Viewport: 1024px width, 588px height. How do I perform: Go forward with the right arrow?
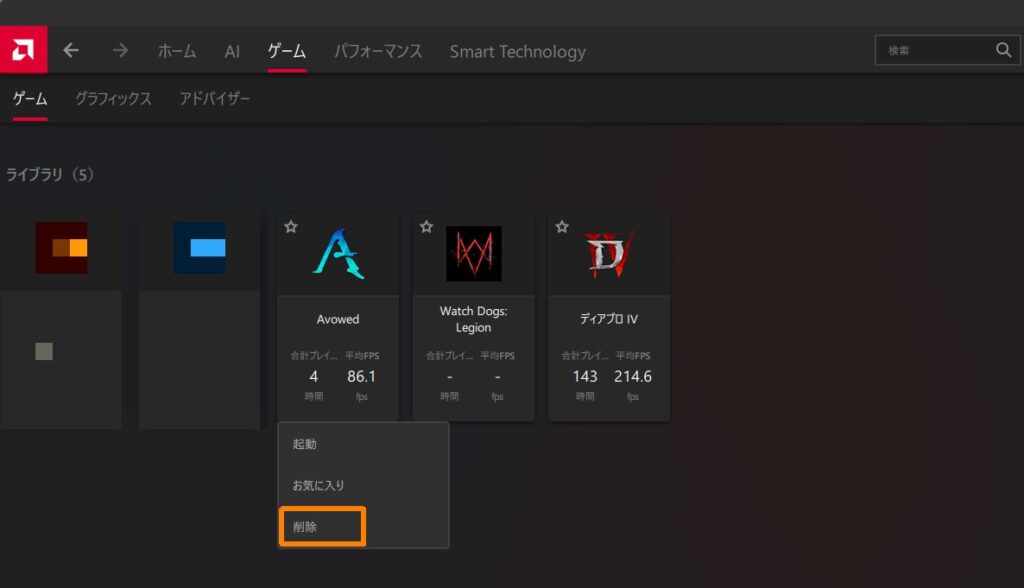[120, 50]
